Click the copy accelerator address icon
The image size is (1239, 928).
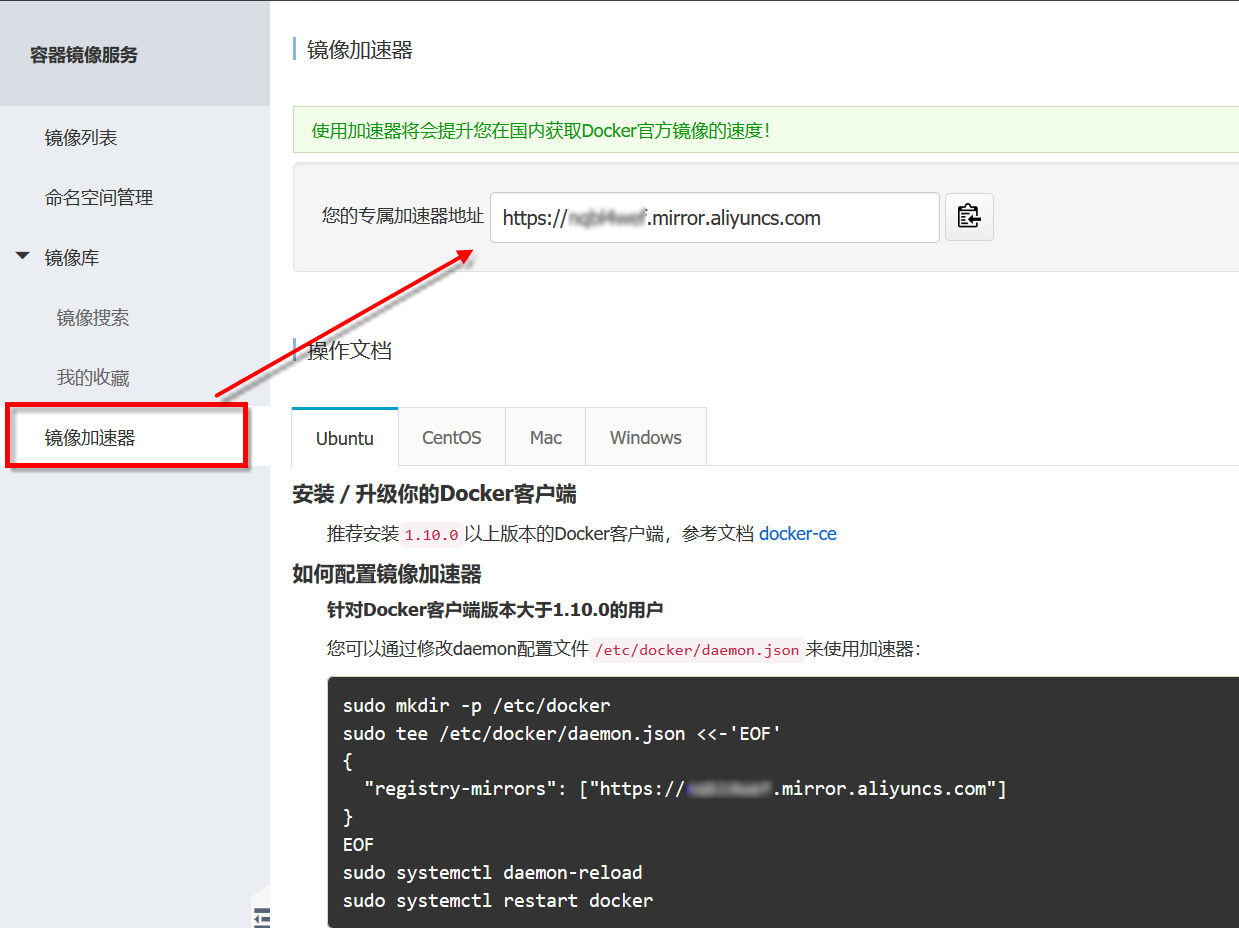969,217
